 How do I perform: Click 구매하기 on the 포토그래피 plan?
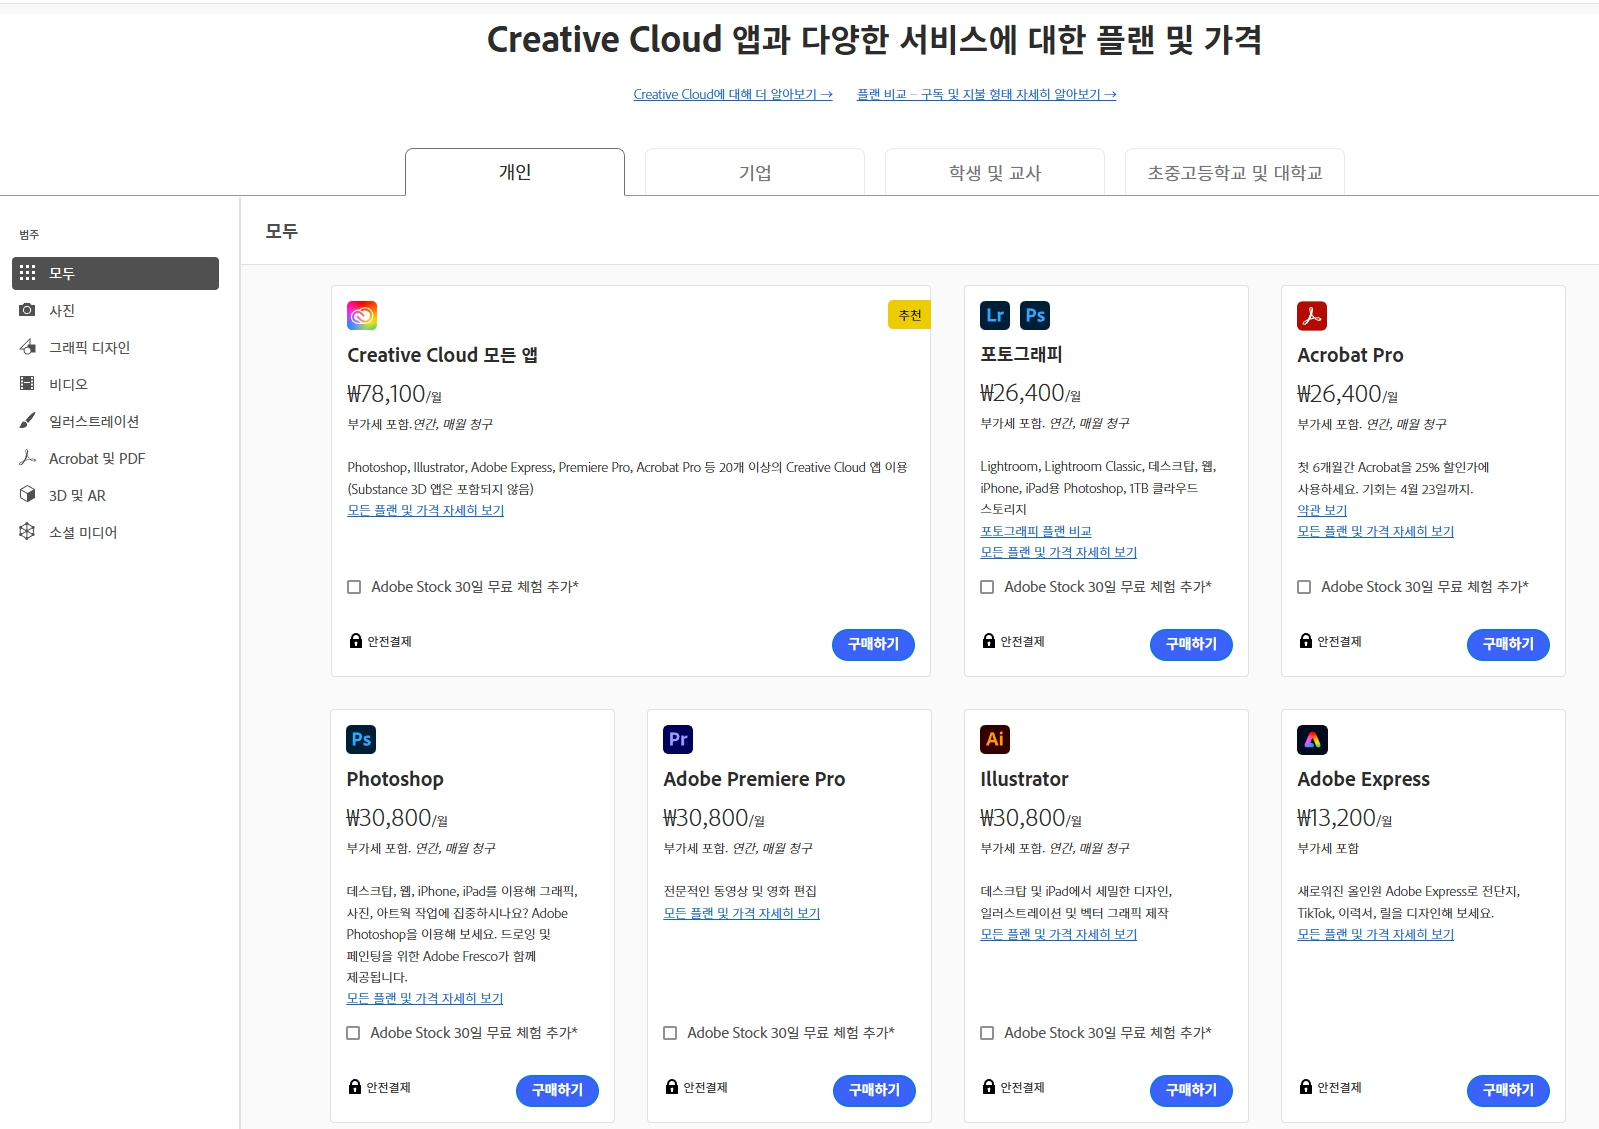[1191, 644]
